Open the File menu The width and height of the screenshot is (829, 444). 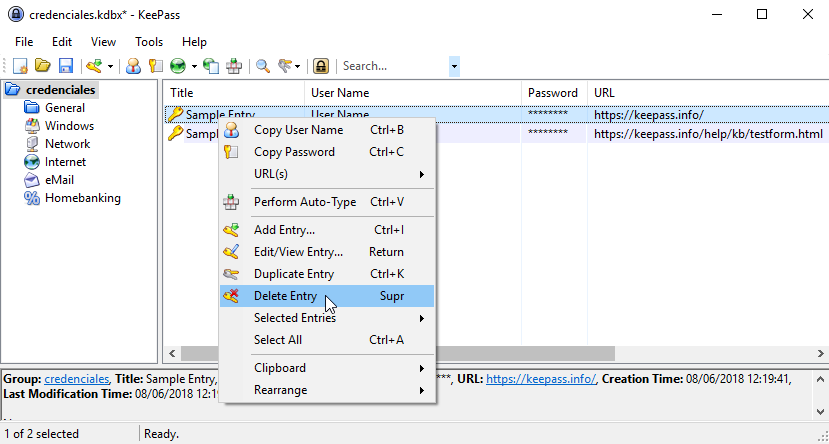click(24, 42)
